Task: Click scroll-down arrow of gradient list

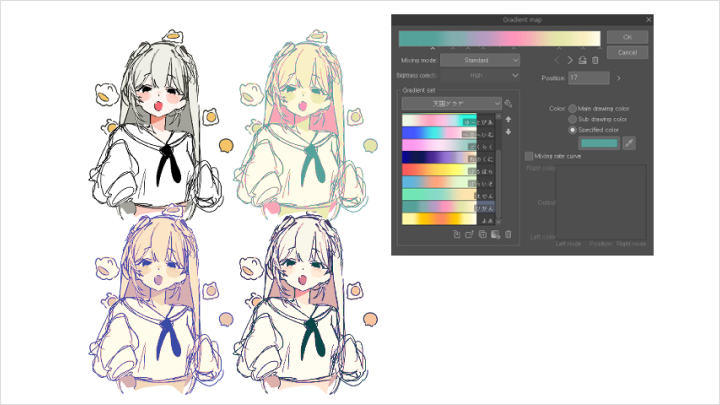Action: (x=498, y=222)
